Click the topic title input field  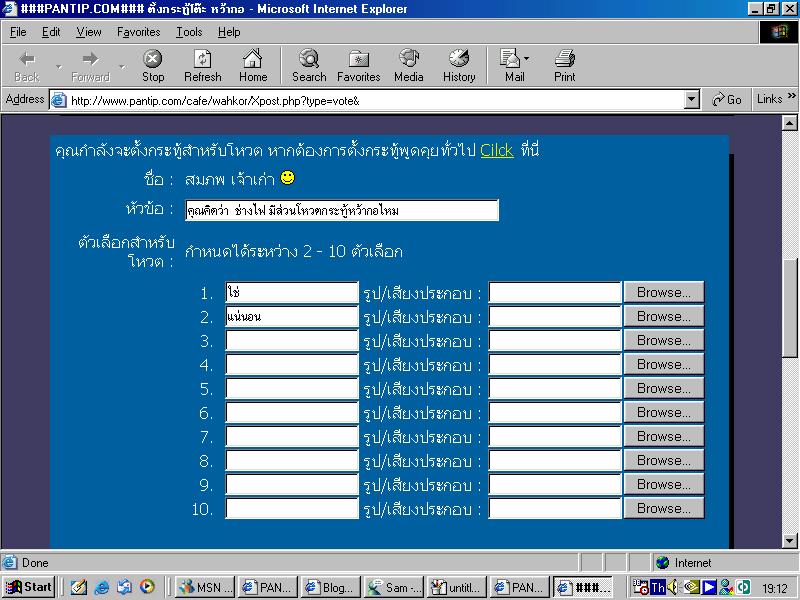[x=342, y=210]
